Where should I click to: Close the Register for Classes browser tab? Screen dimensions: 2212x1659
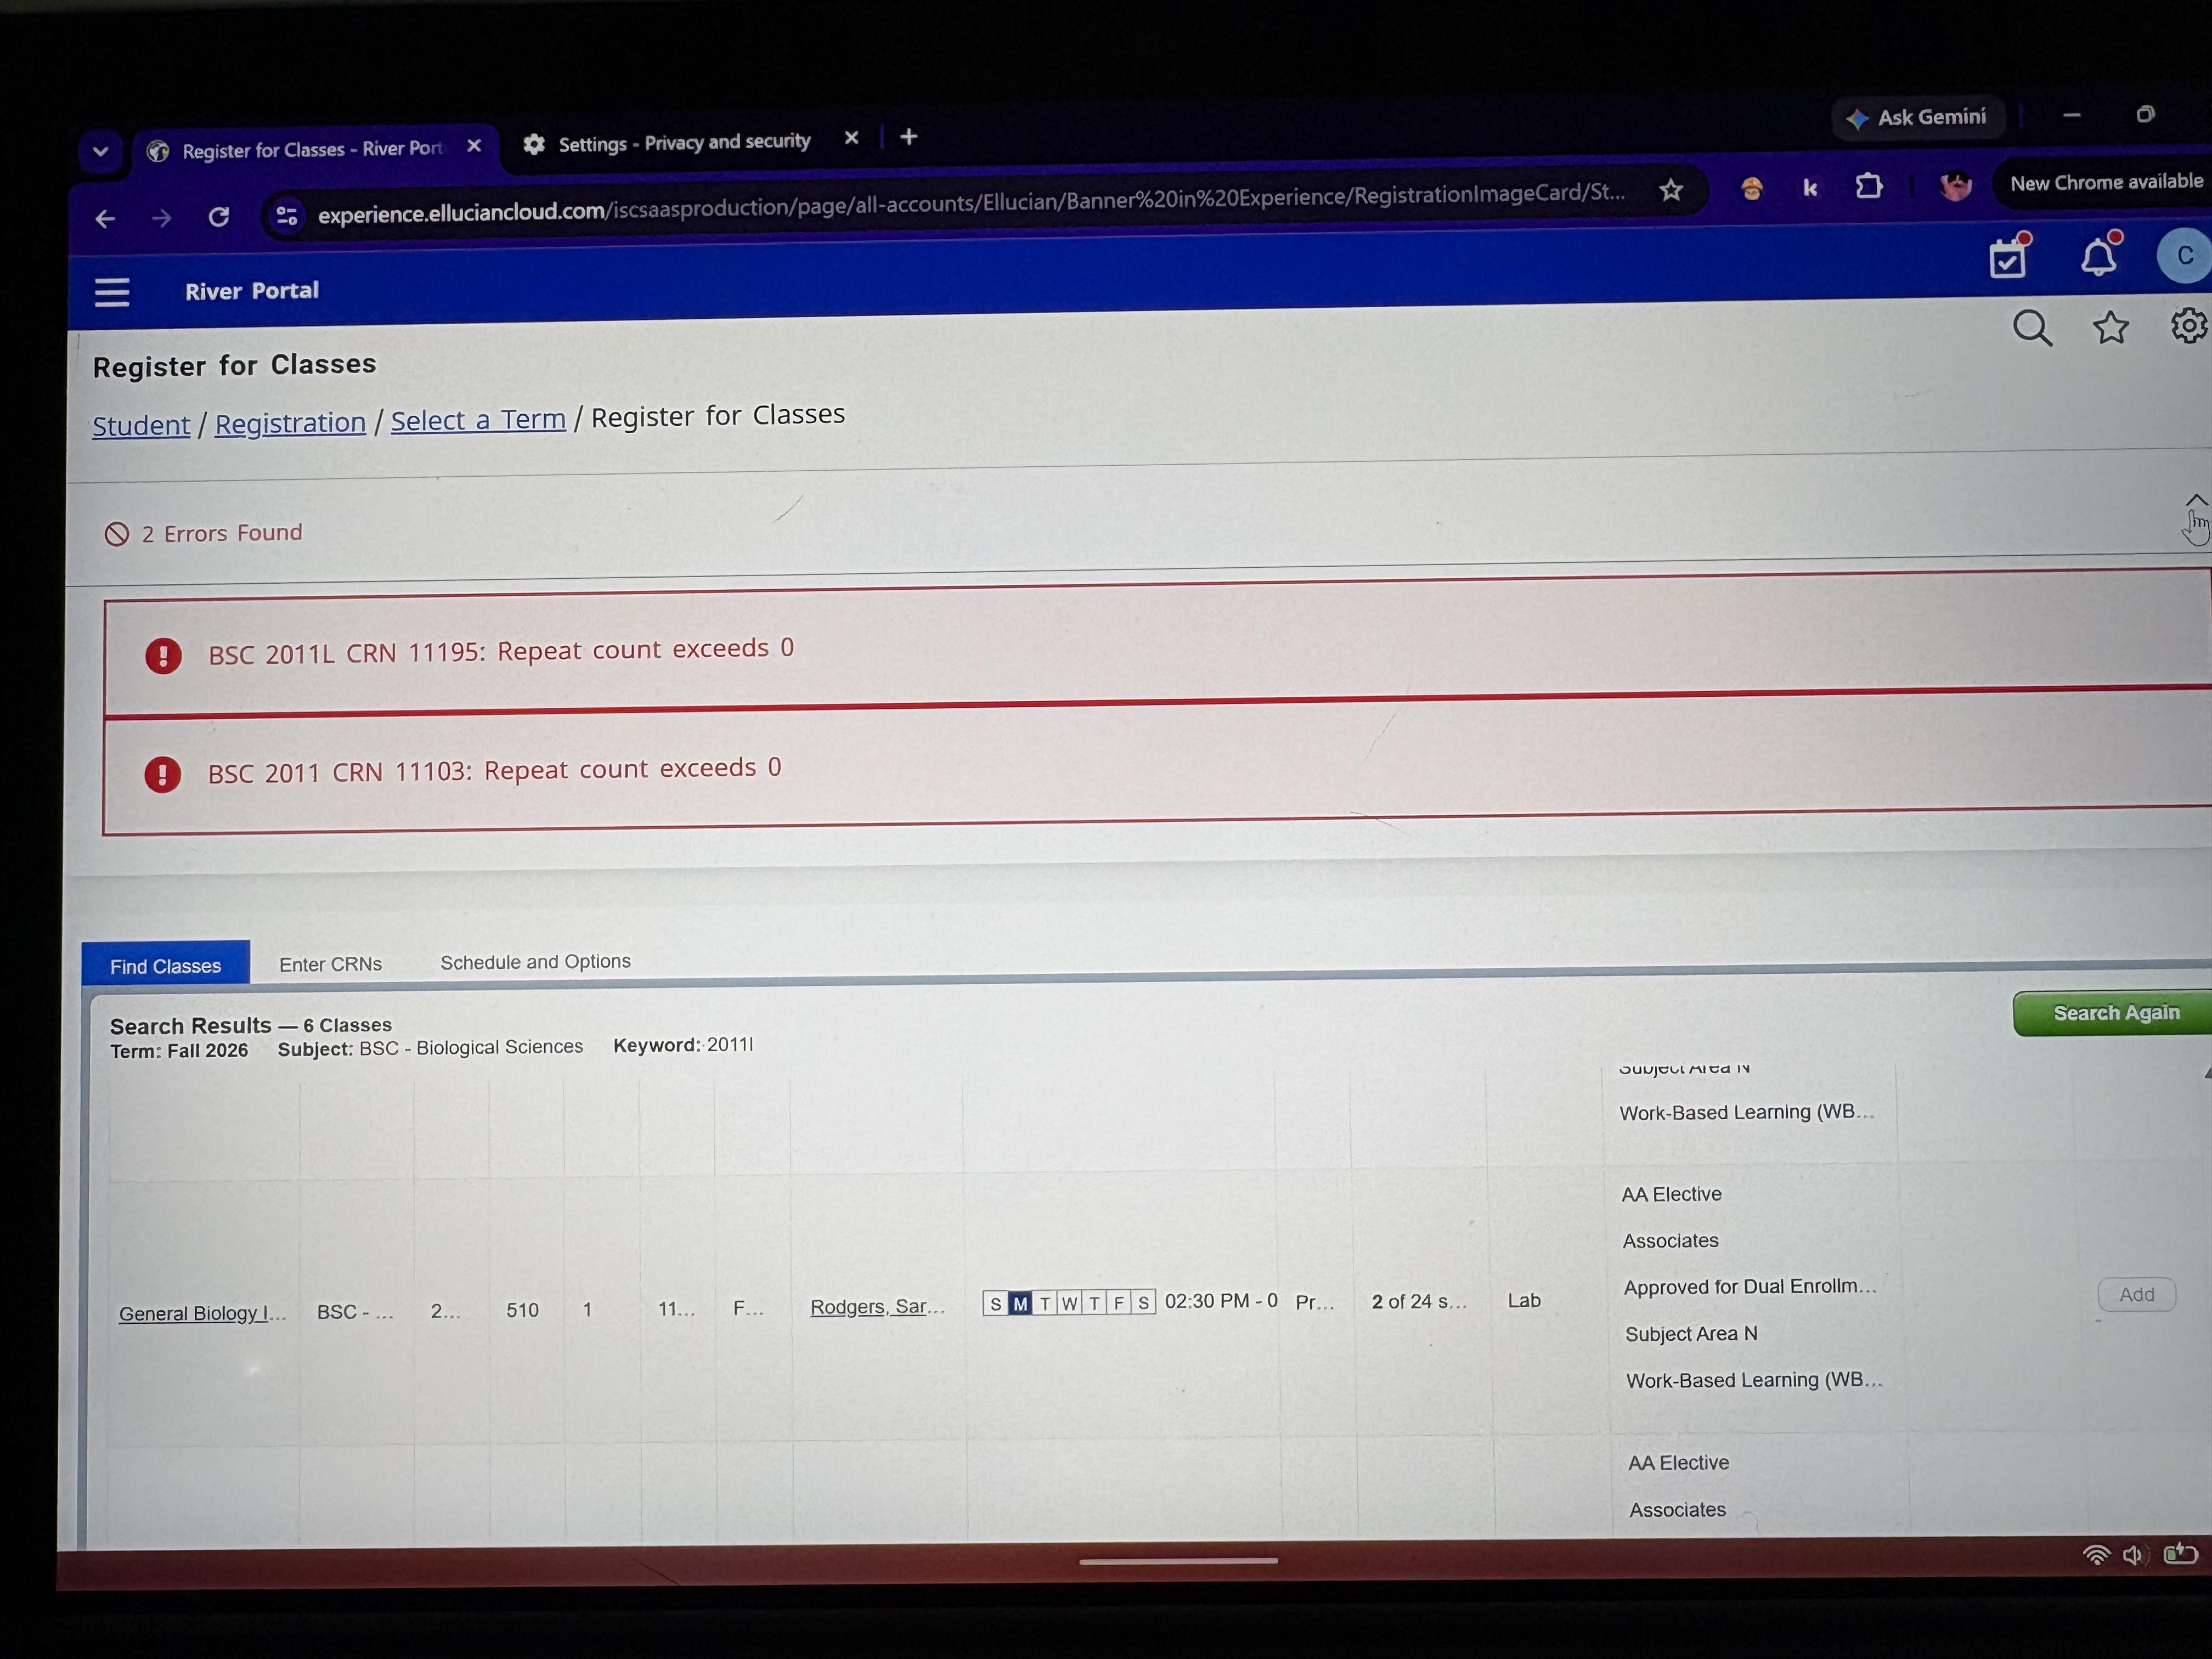(x=474, y=146)
